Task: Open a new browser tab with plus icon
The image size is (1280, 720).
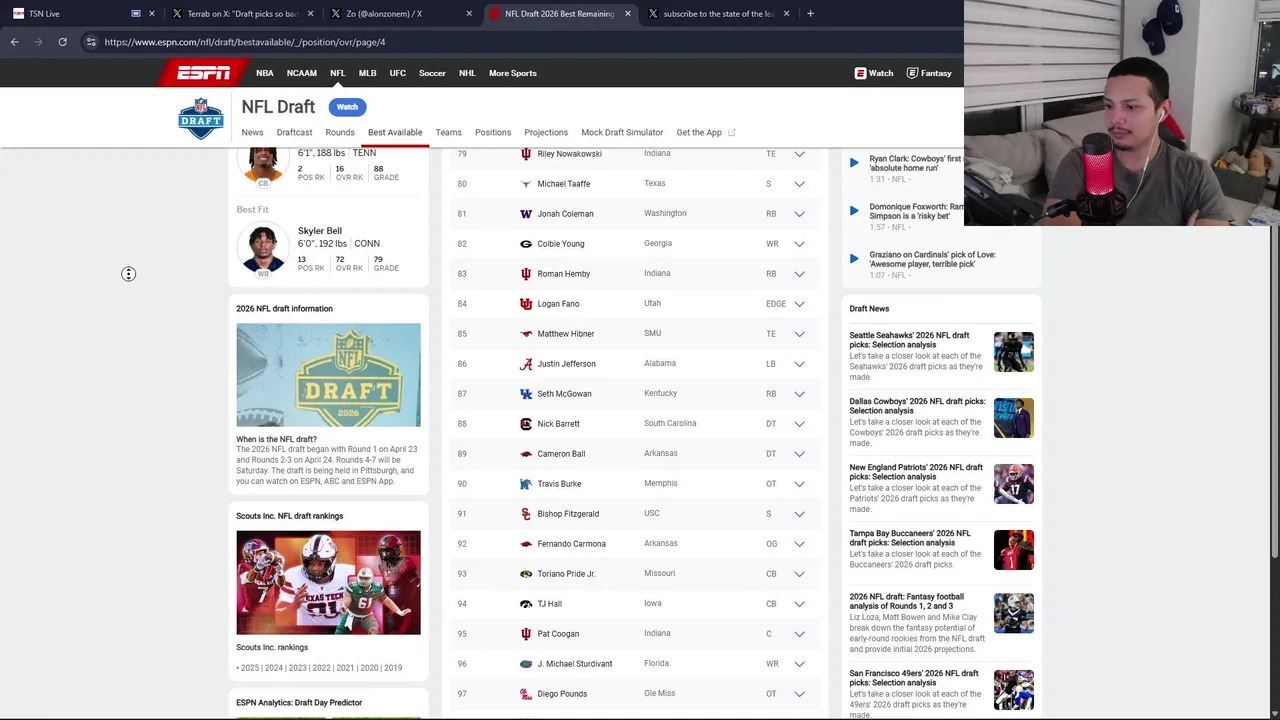Action: click(810, 14)
